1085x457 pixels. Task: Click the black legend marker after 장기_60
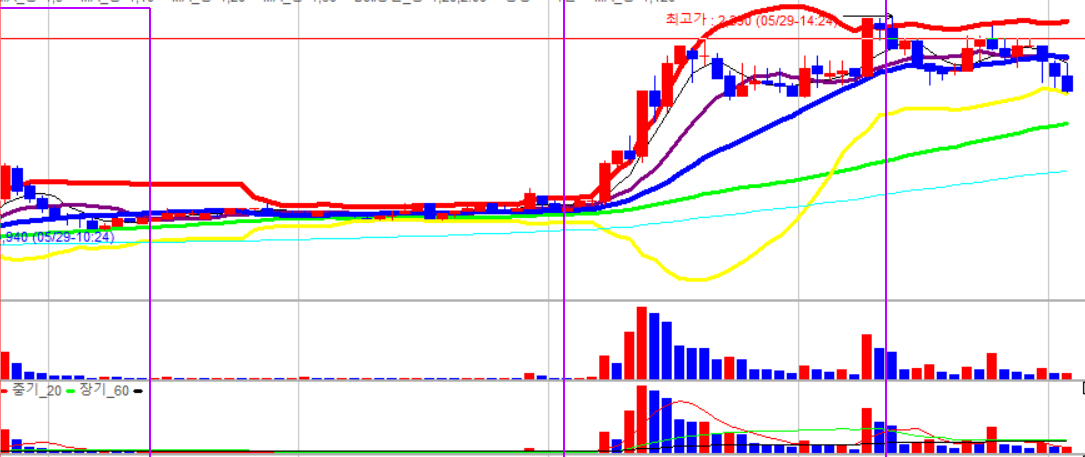(137, 391)
